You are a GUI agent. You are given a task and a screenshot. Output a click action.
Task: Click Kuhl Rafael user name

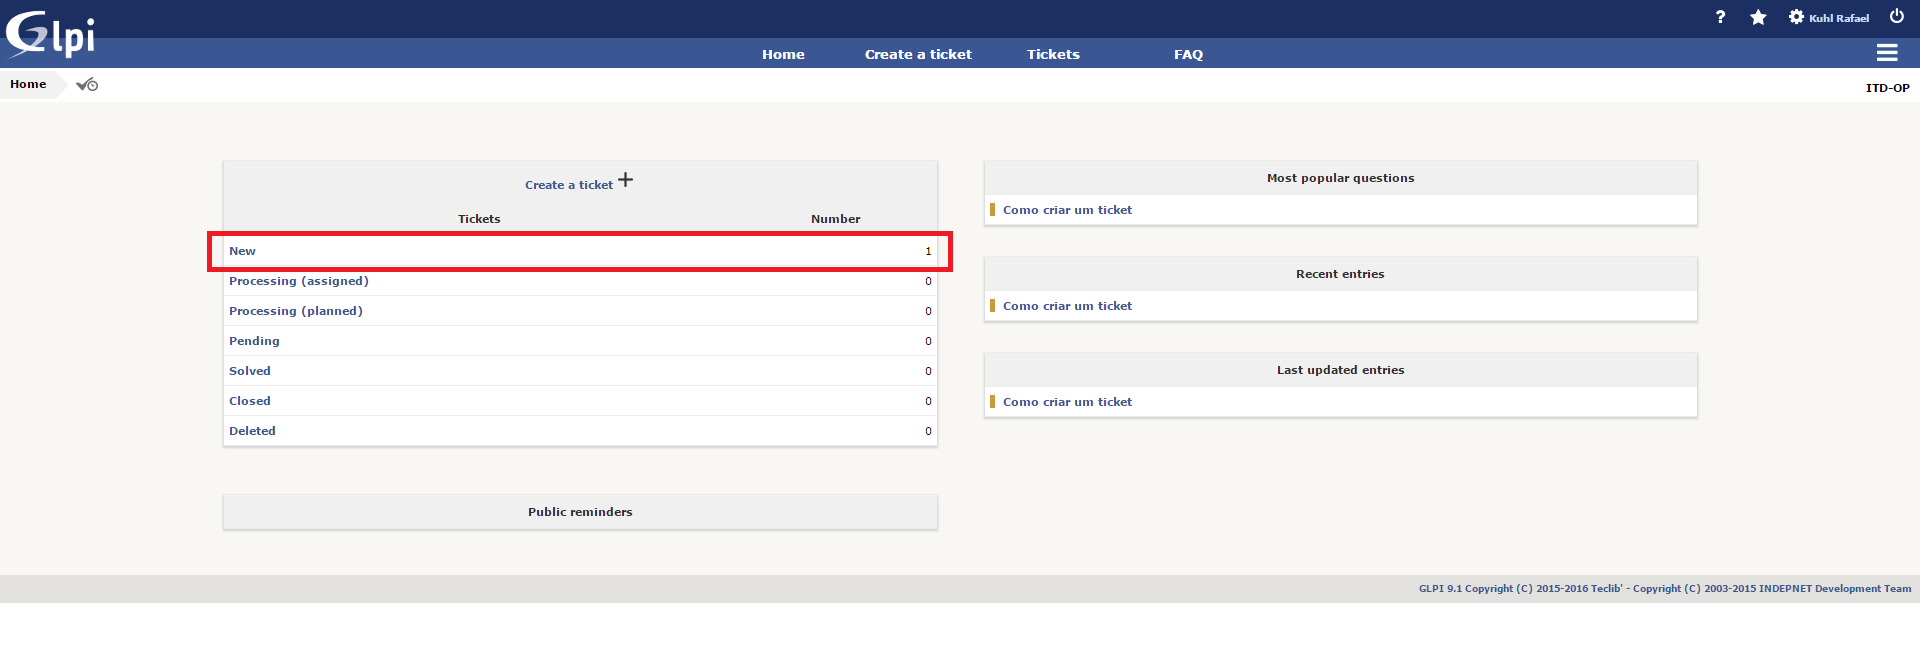(1838, 18)
